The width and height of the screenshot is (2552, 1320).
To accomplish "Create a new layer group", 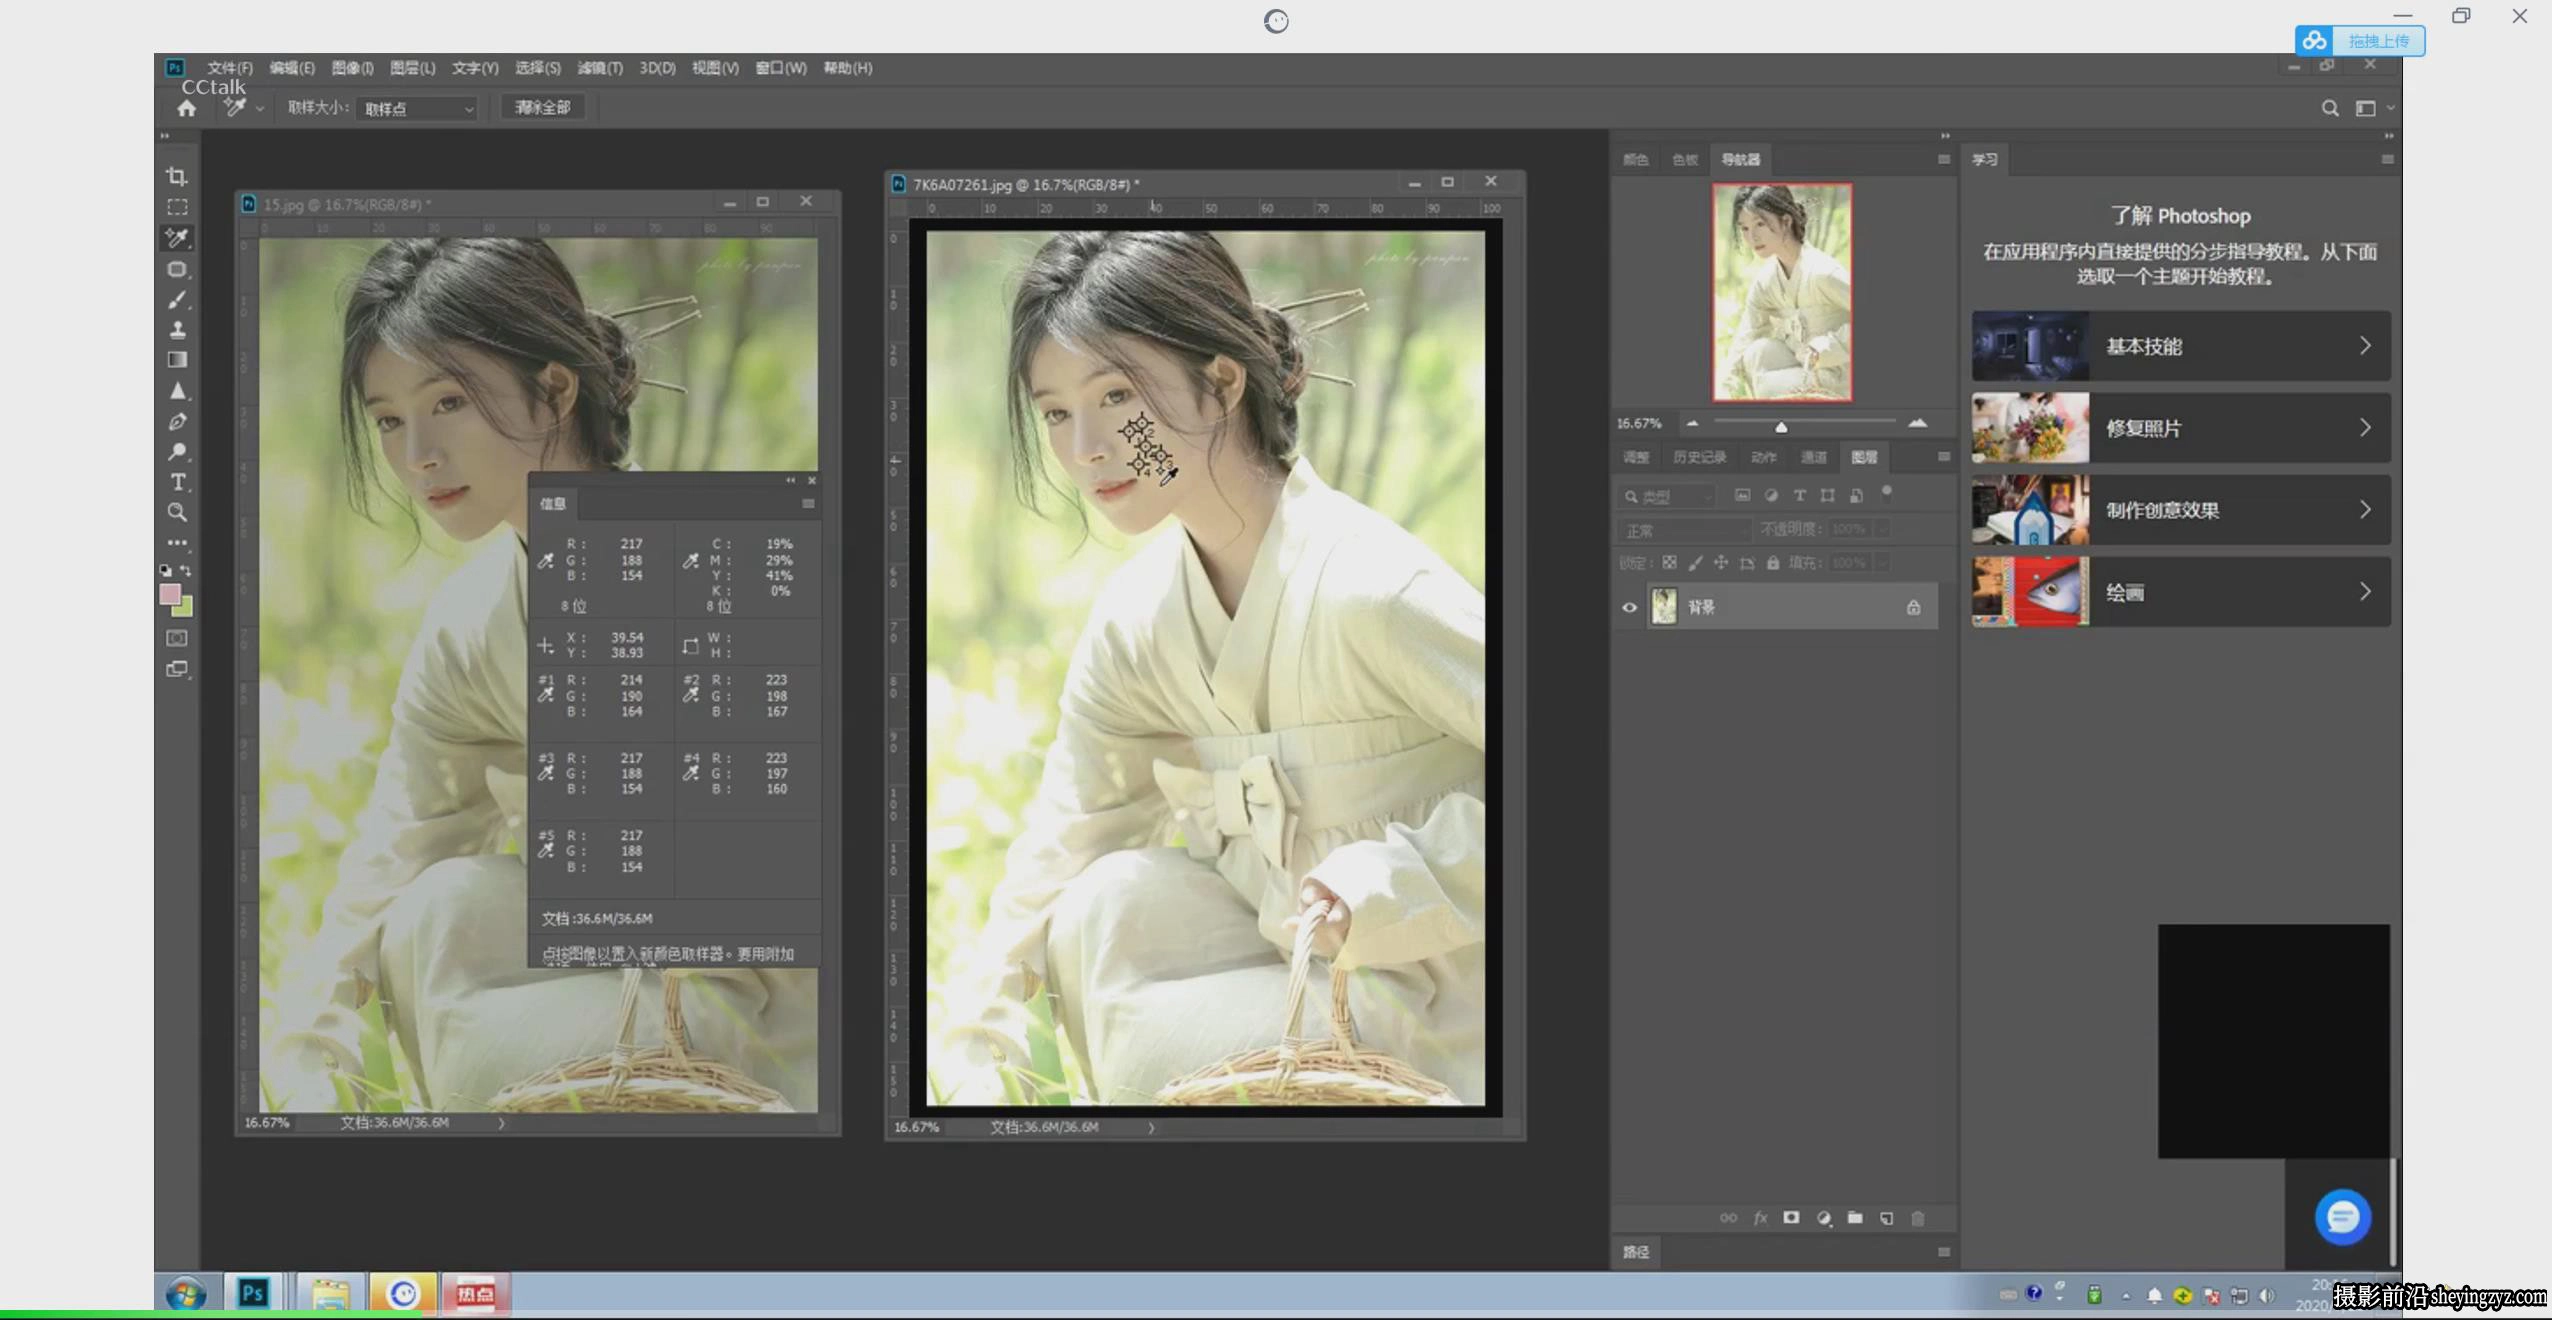I will (1855, 1218).
